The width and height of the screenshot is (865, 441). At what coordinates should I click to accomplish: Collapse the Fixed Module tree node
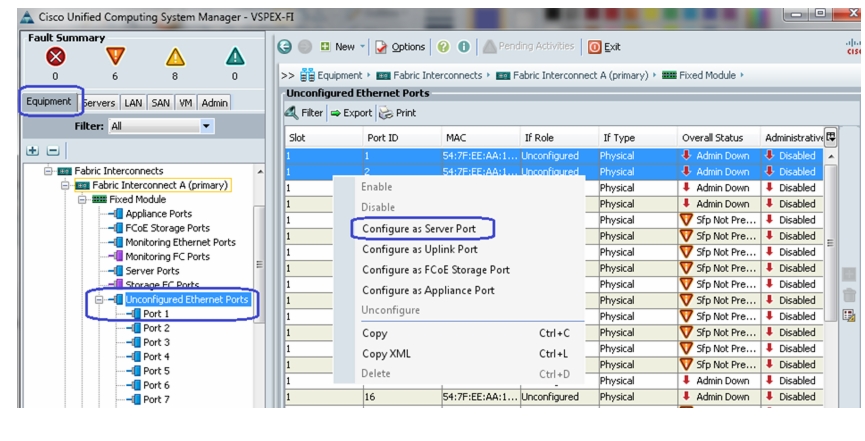(x=82, y=200)
